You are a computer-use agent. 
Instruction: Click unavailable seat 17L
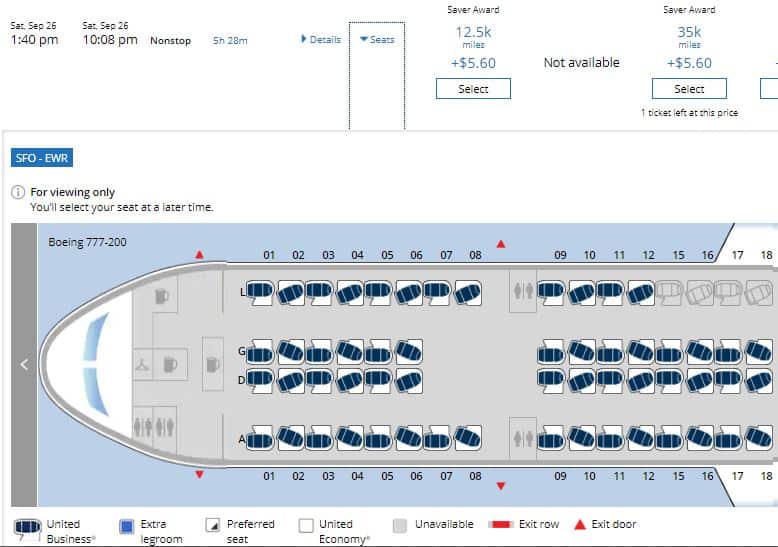point(728,292)
